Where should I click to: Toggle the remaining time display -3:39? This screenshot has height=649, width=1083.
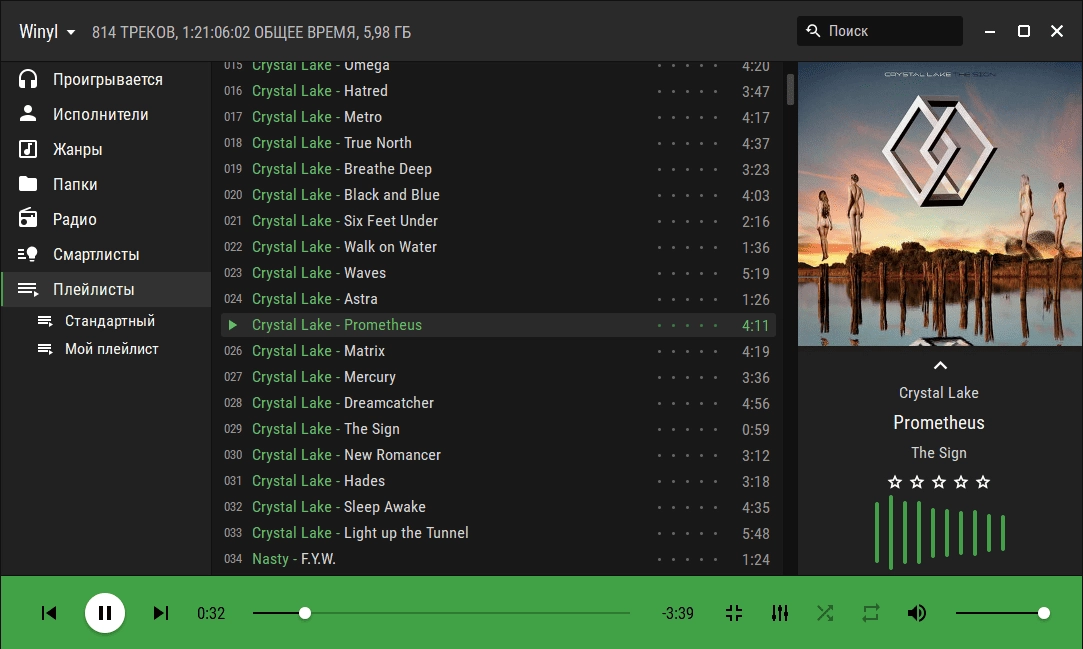pyautogui.click(x=678, y=613)
